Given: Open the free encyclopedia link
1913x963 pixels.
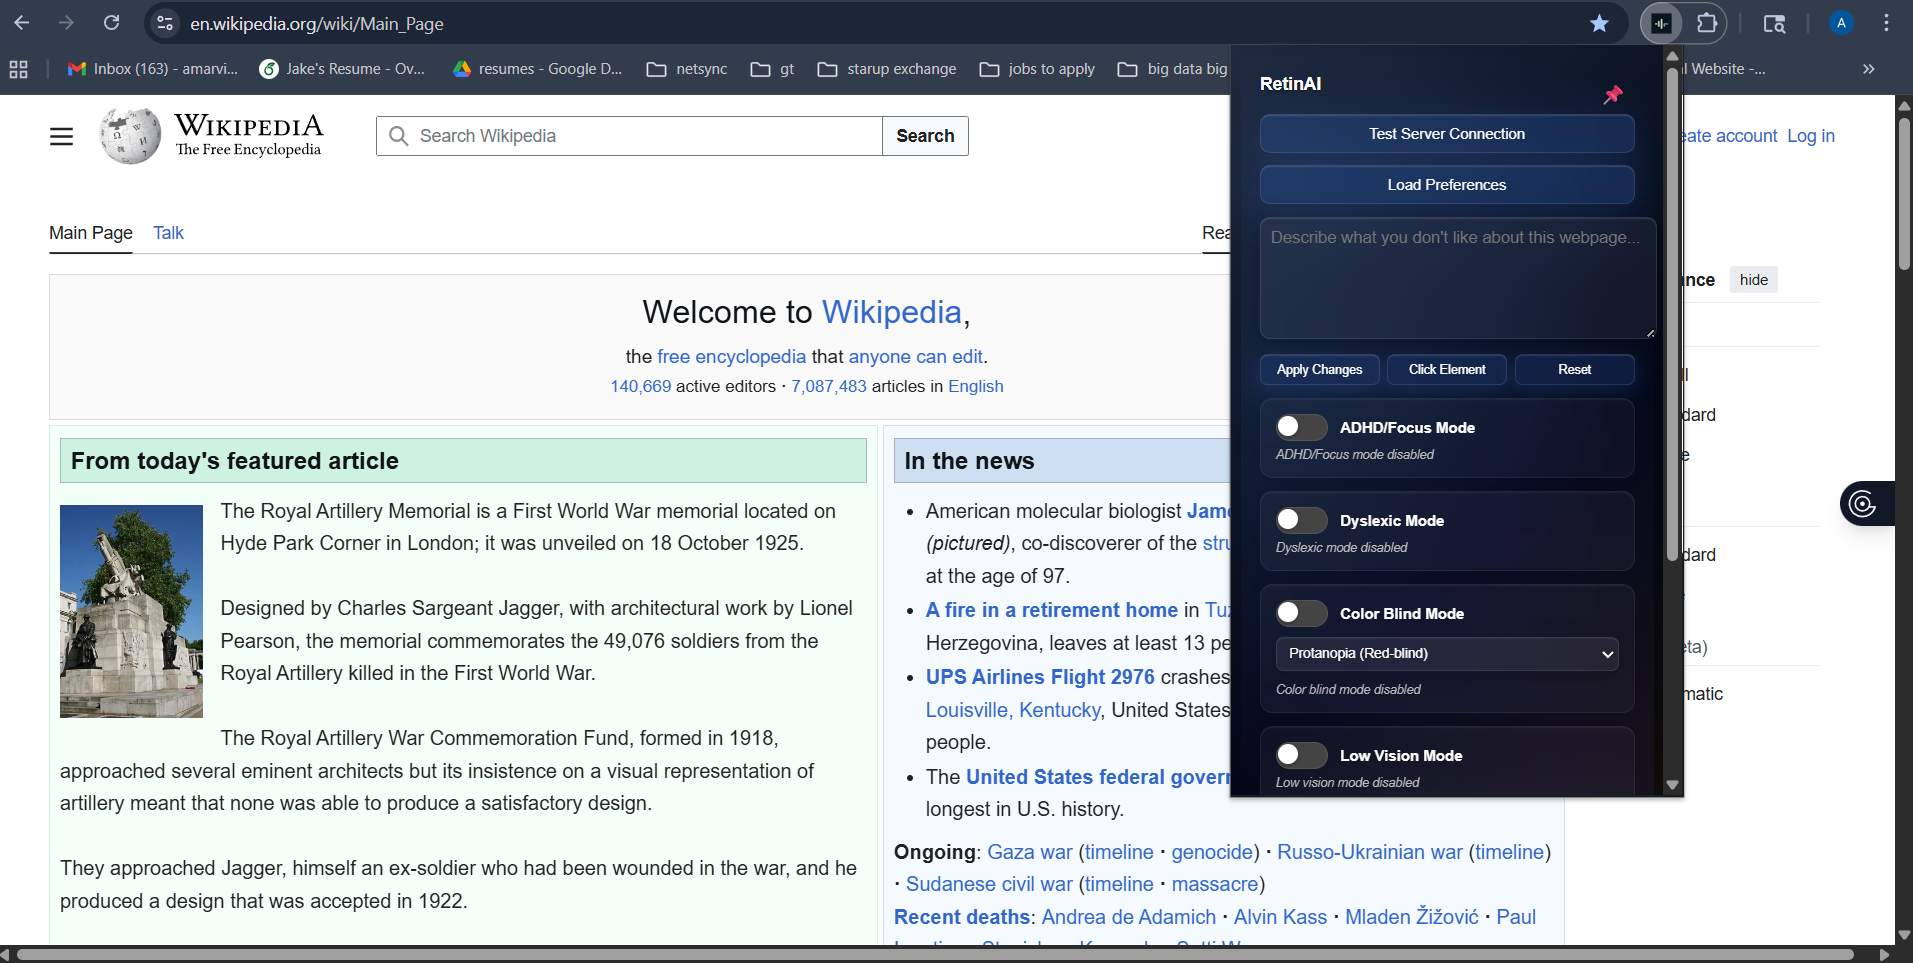Looking at the screenshot, I should pyautogui.click(x=731, y=357).
